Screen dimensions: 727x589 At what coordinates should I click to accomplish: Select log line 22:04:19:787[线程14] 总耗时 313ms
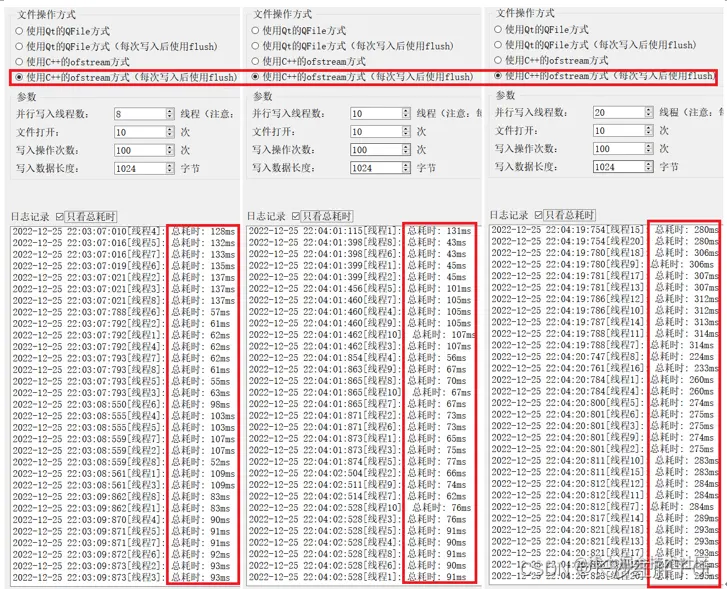pyautogui.click(x=605, y=322)
